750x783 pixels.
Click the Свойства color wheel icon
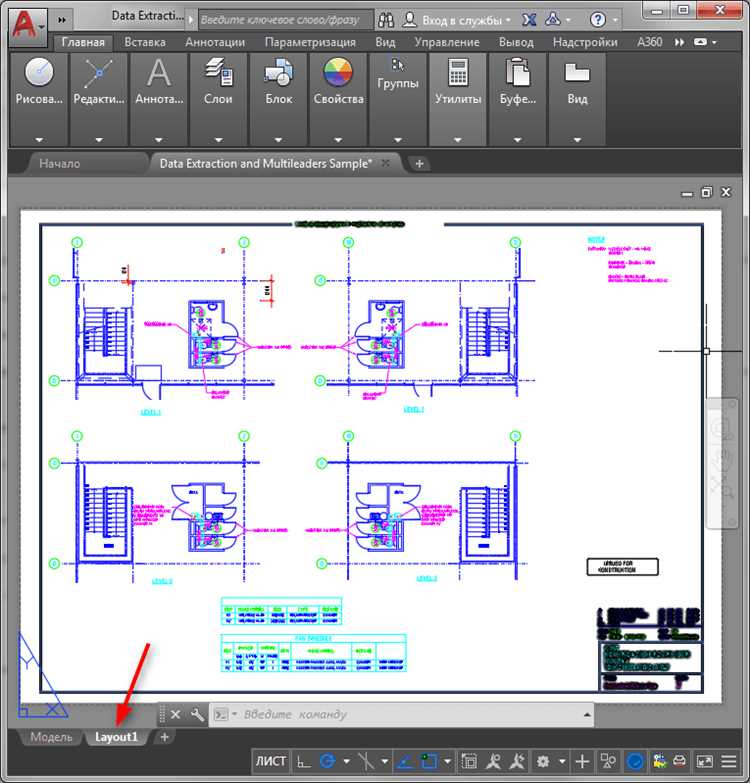coord(338,73)
